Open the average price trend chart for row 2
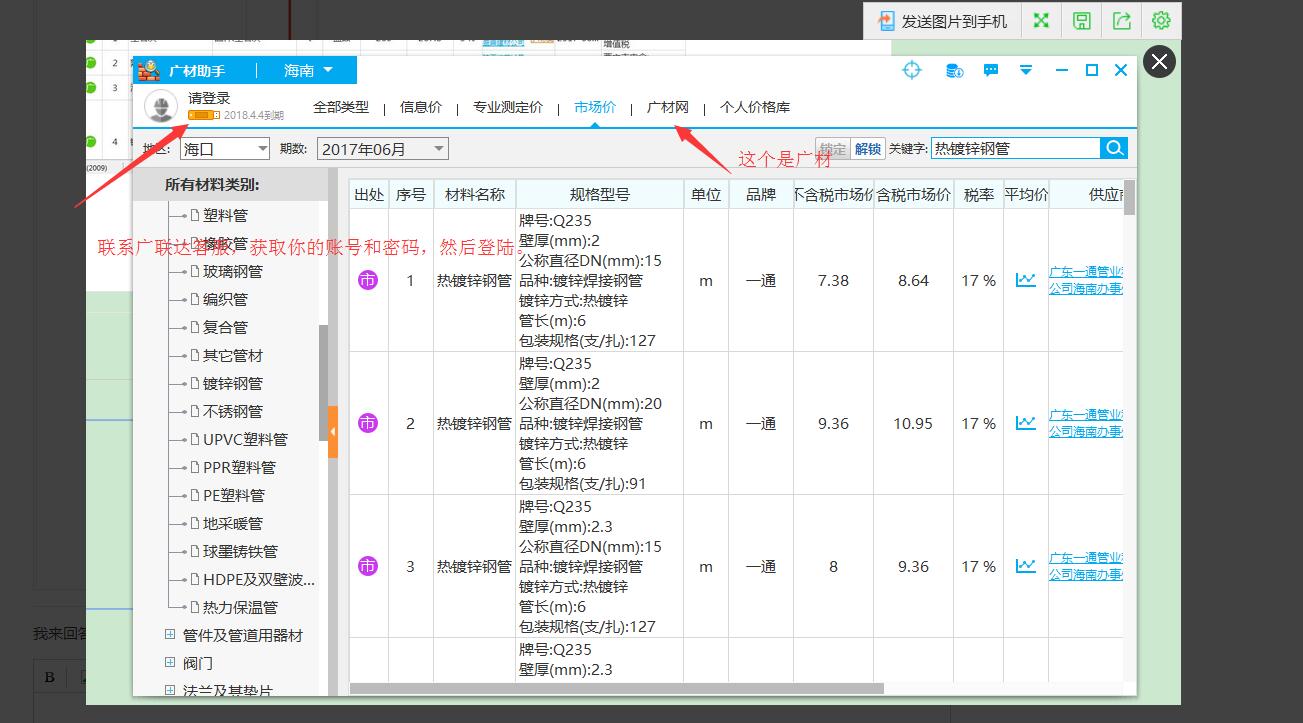The image size is (1303, 723). [1026, 423]
